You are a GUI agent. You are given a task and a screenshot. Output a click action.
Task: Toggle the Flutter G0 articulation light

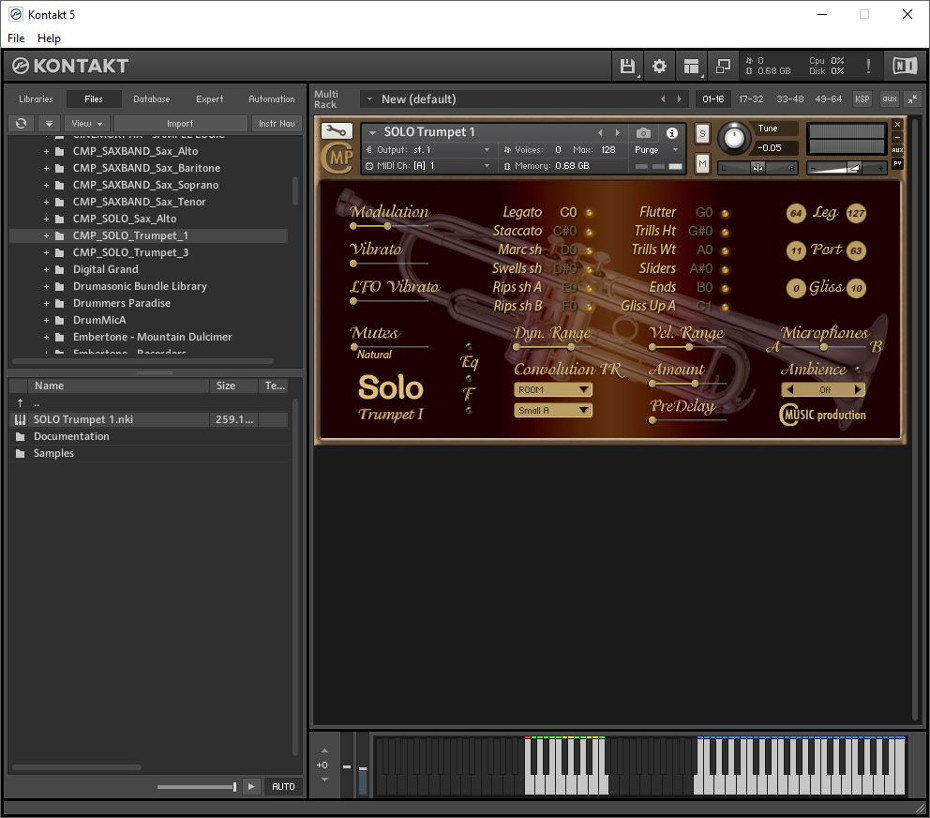click(725, 214)
